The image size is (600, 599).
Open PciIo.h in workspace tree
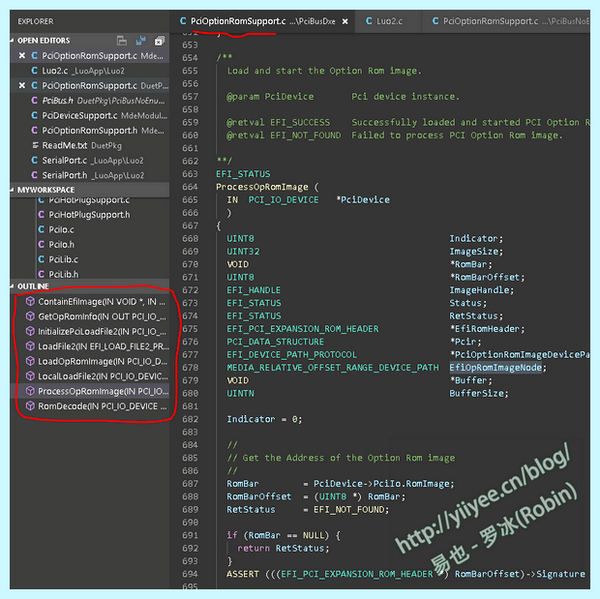[x=90, y=245]
